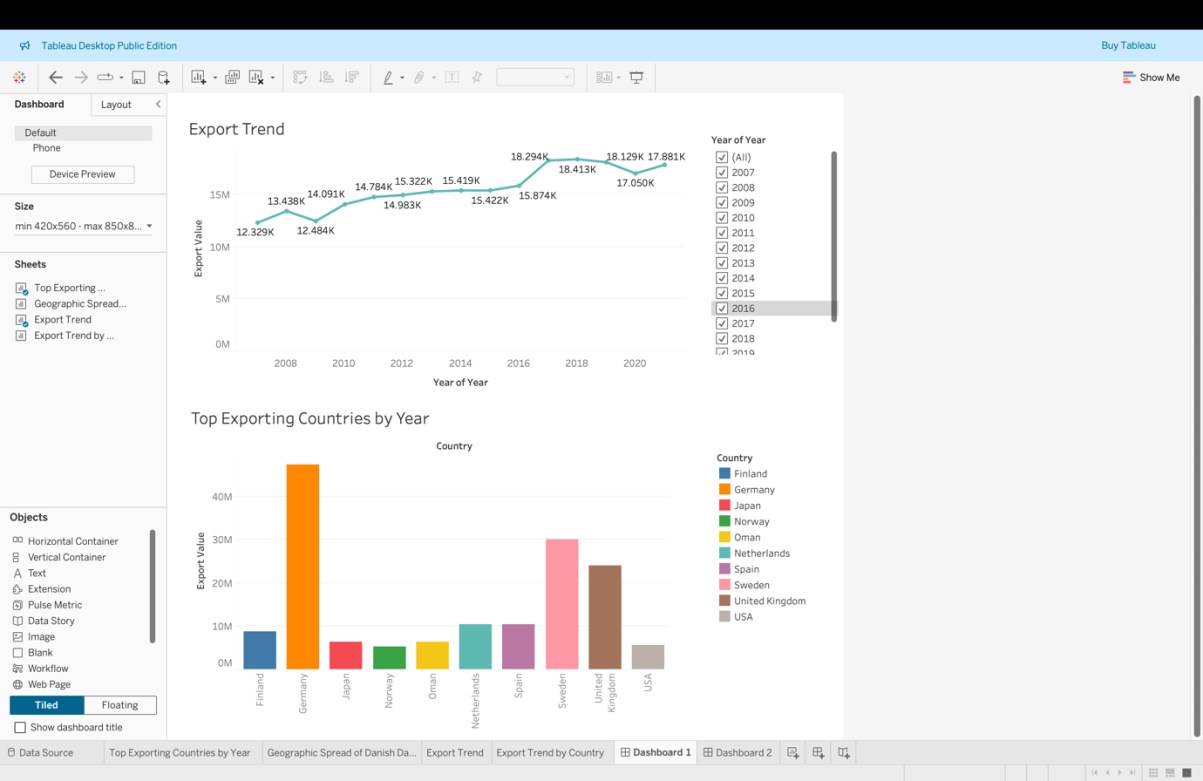Click the Group Members paperclip icon
This screenshot has height=781, width=1203.
pos(420,77)
